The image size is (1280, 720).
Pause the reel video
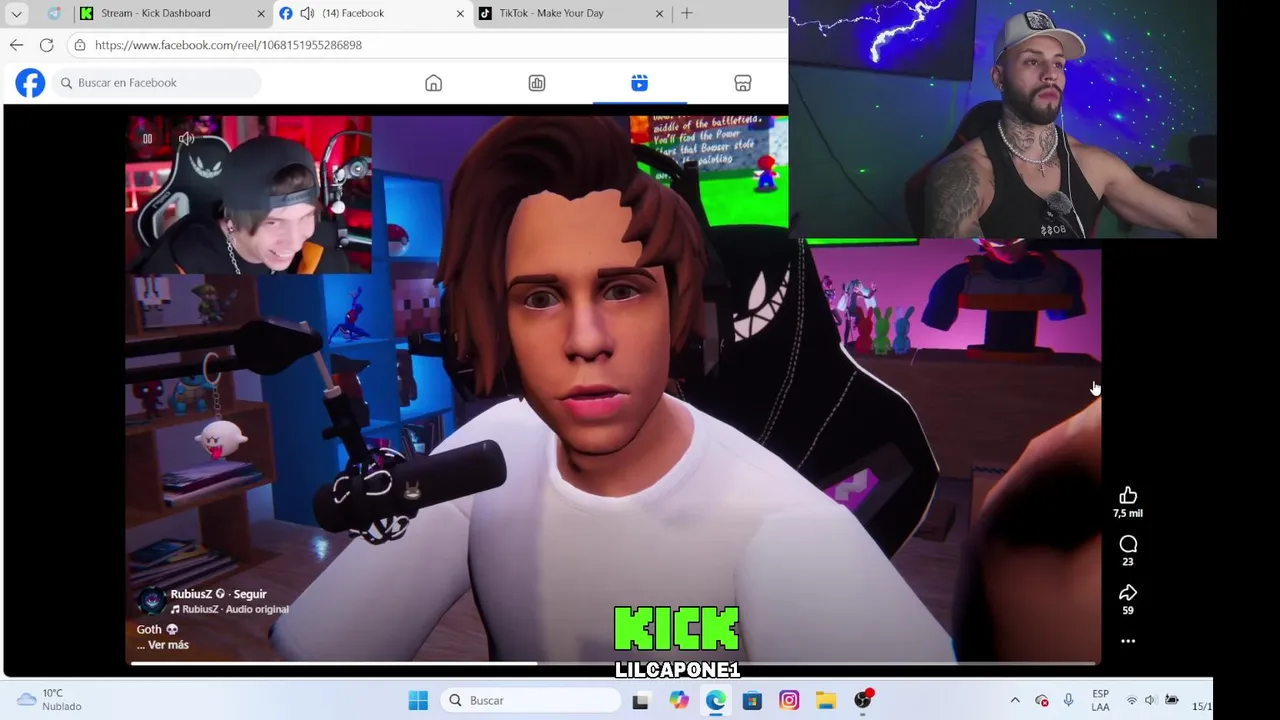(x=147, y=139)
